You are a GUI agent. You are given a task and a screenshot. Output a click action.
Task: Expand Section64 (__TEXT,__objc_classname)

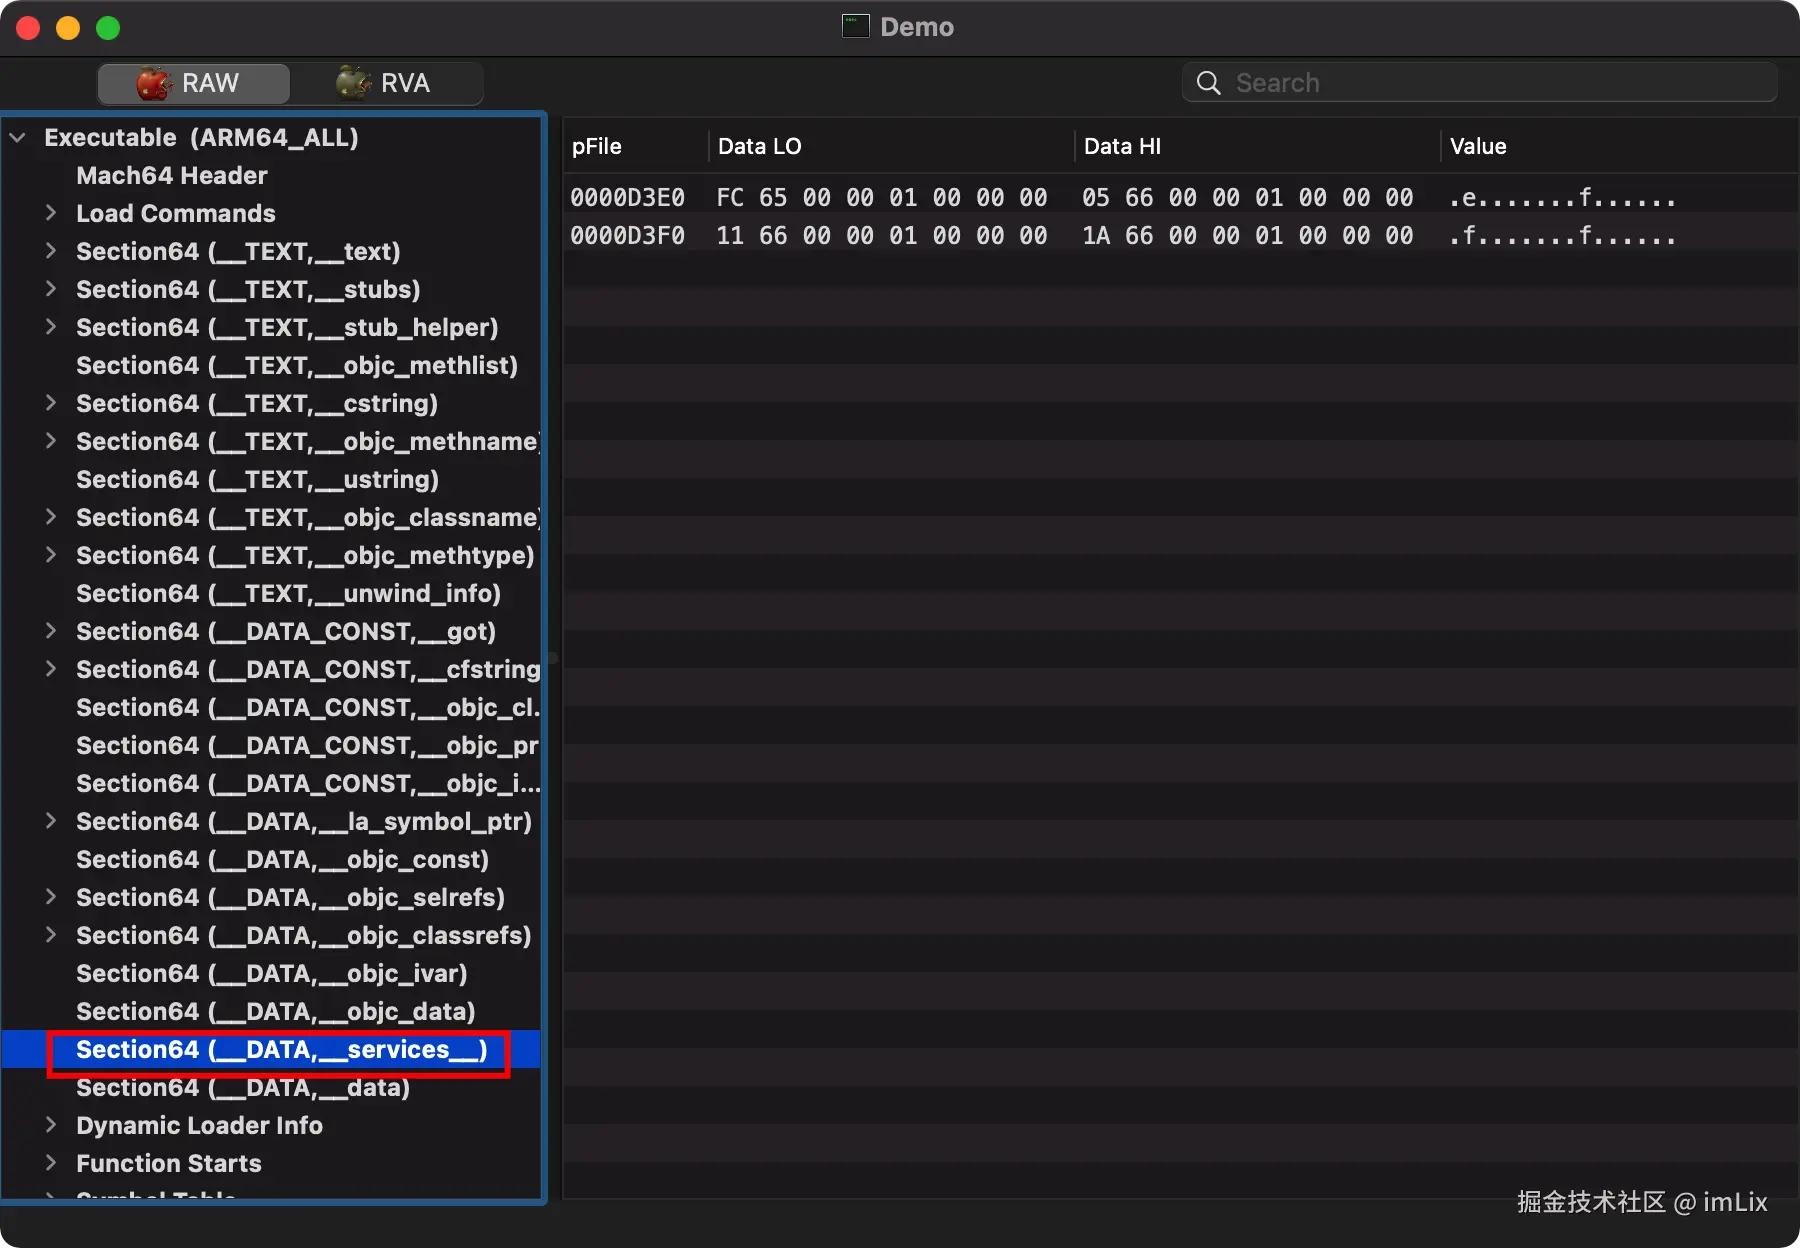coord(50,517)
